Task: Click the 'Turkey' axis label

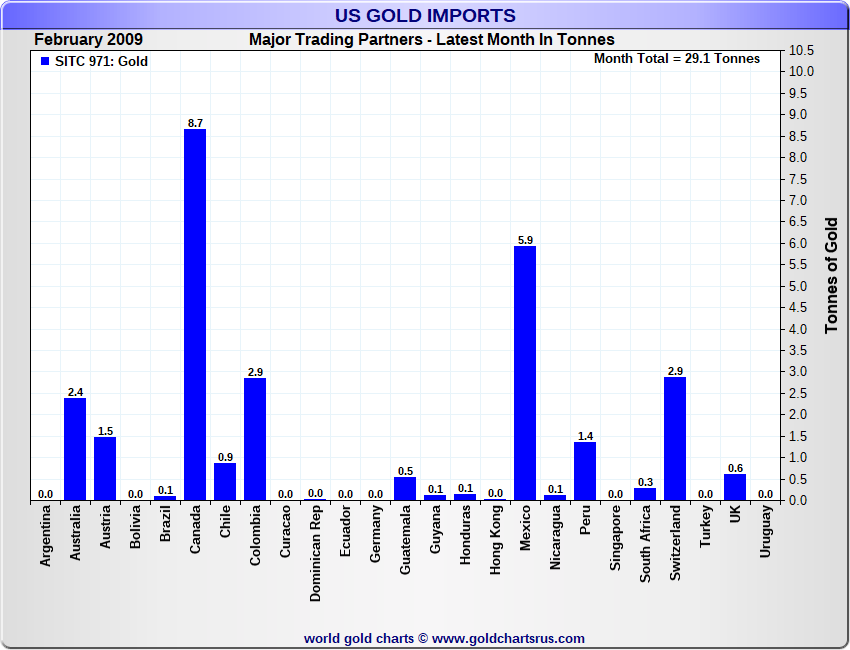Action: point(705,526)
